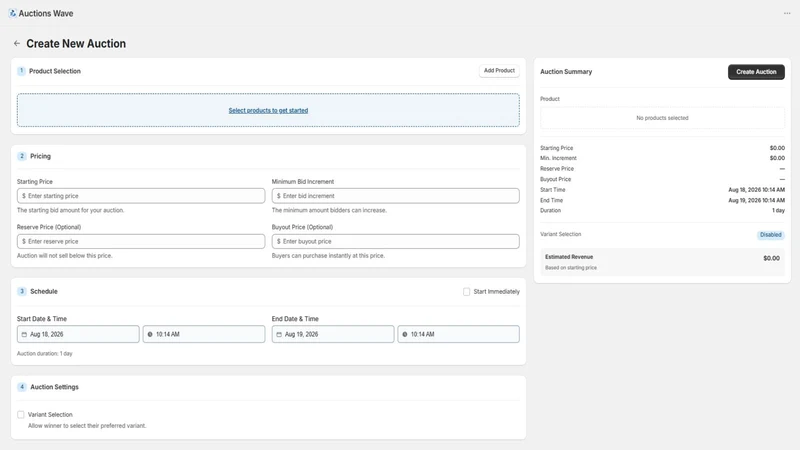Click the Disabled badge for Variant Selection
The height and width of the screenshot is (450, 800).
click(770, 235)
